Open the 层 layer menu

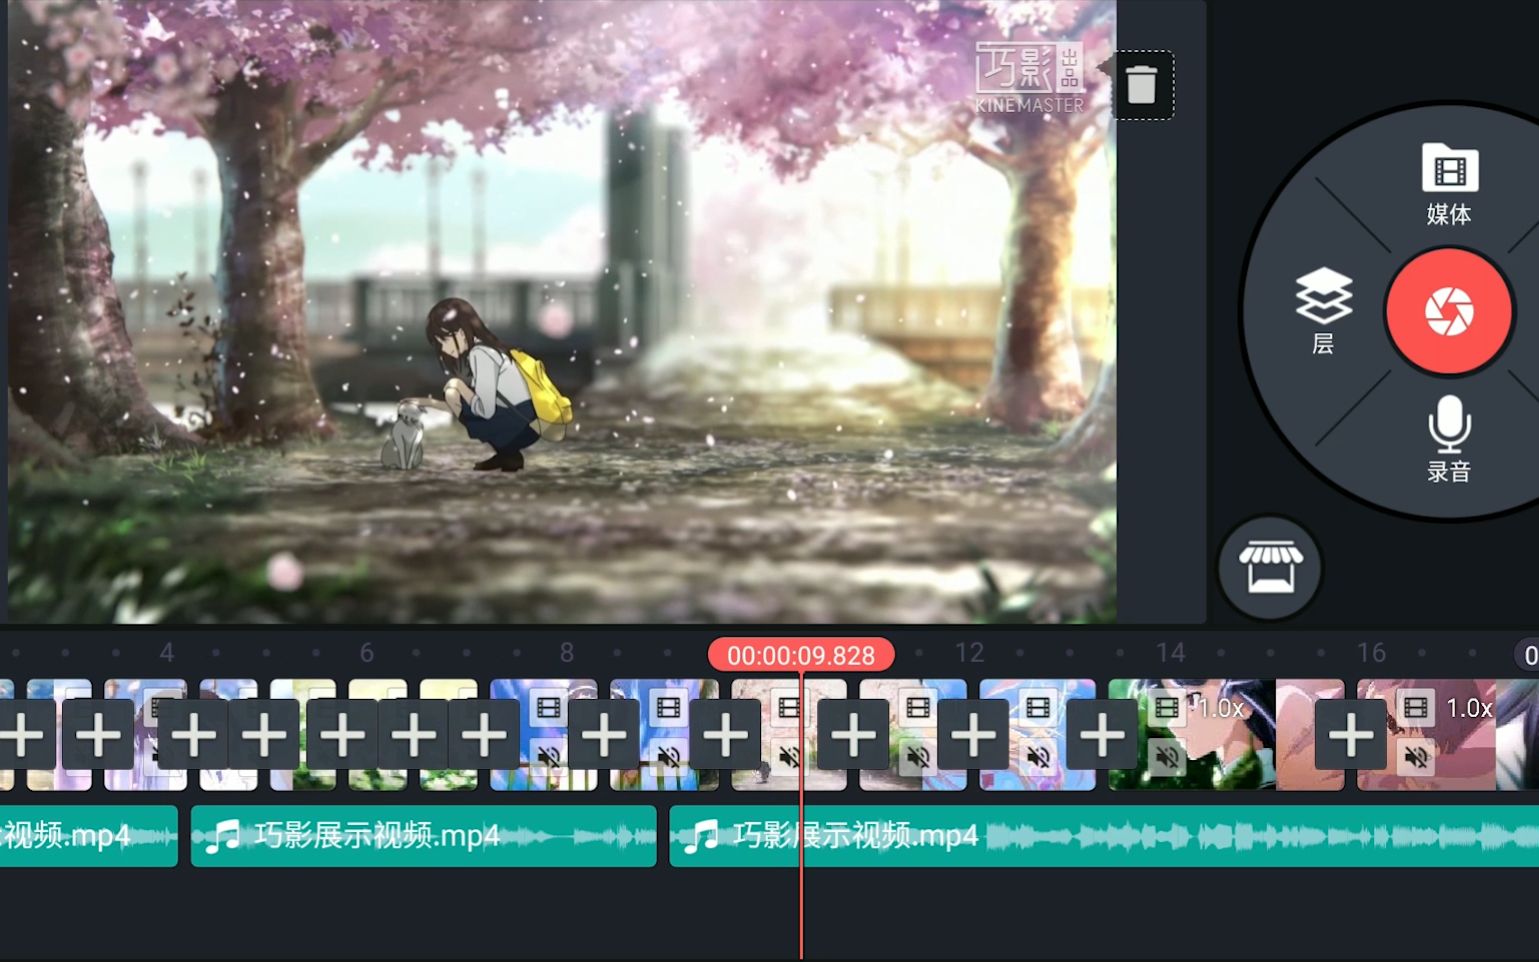click(x=1323, y=312)
